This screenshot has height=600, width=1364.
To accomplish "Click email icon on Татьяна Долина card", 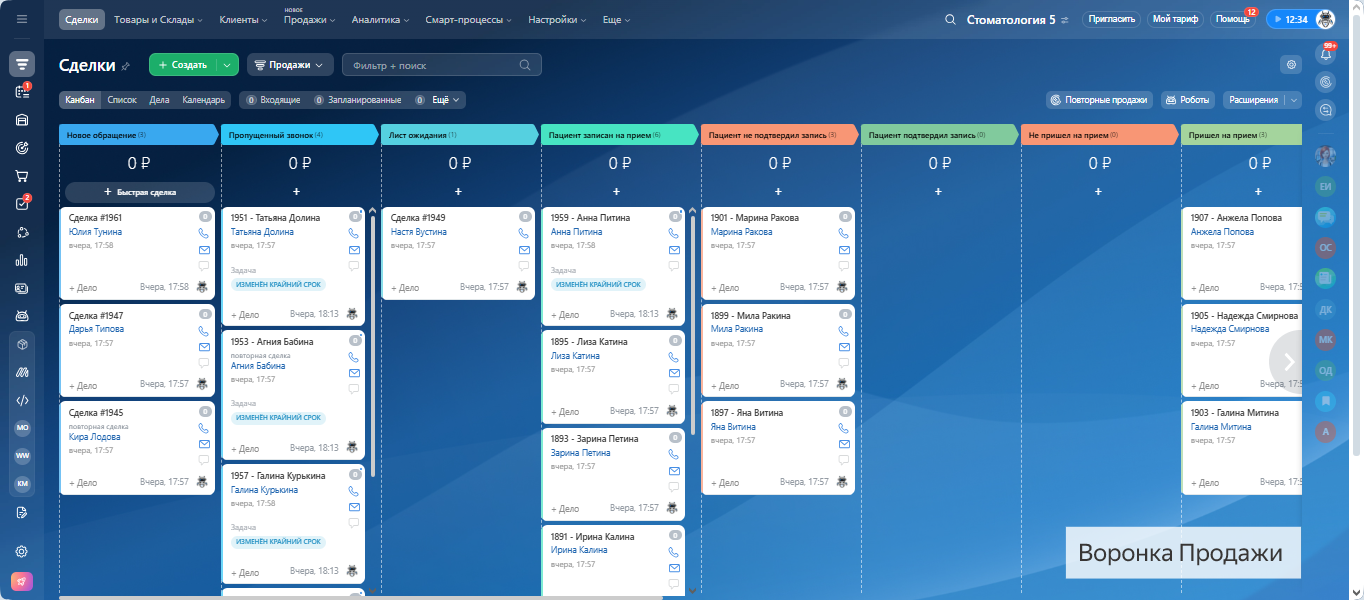I will coord(354,250).
